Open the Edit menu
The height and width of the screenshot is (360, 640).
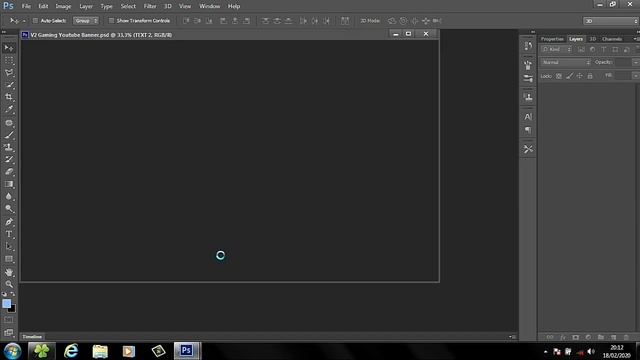(x=43, y=6)
